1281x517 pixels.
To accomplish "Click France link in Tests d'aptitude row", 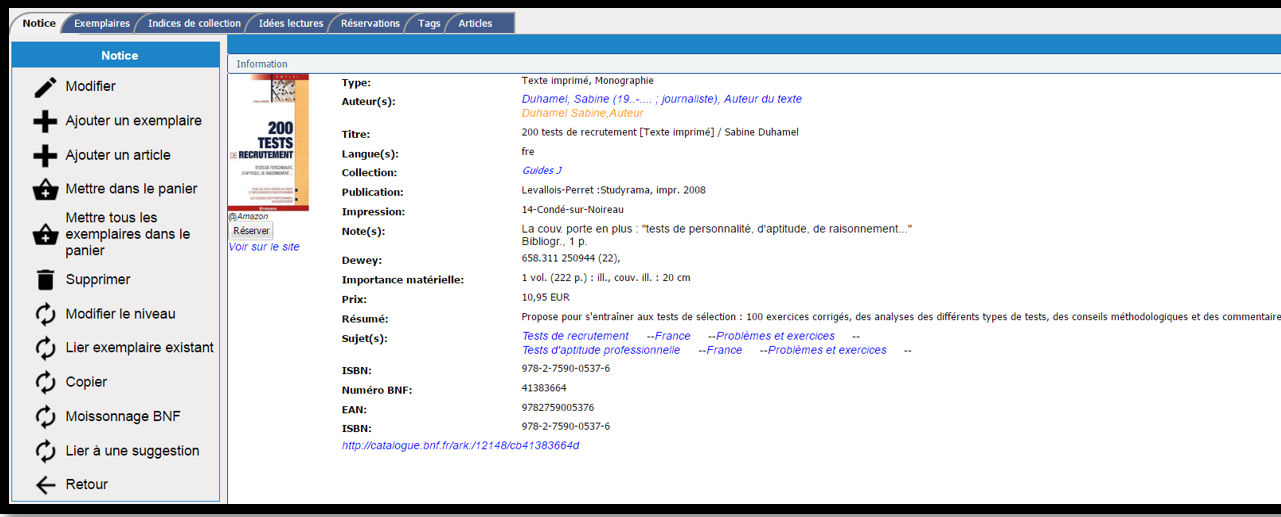I will tap(724, 350).
